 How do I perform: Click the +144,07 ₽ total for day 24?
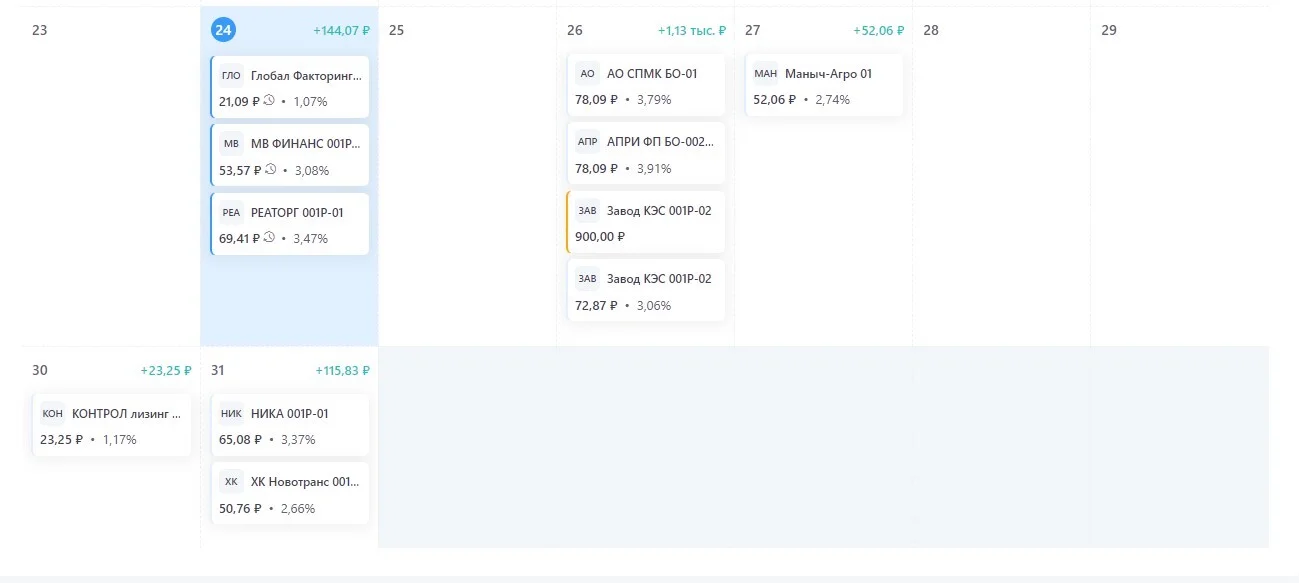pos(341,31)
